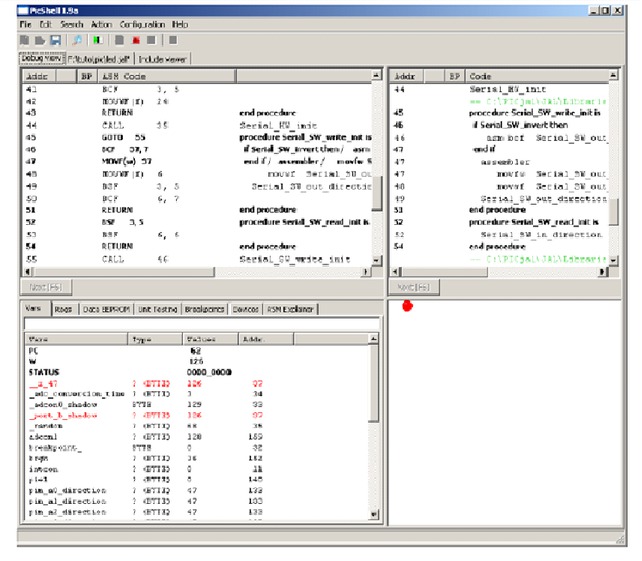Click the BP column header in ASM pane

pyautogui.click(x=86, y=76)
